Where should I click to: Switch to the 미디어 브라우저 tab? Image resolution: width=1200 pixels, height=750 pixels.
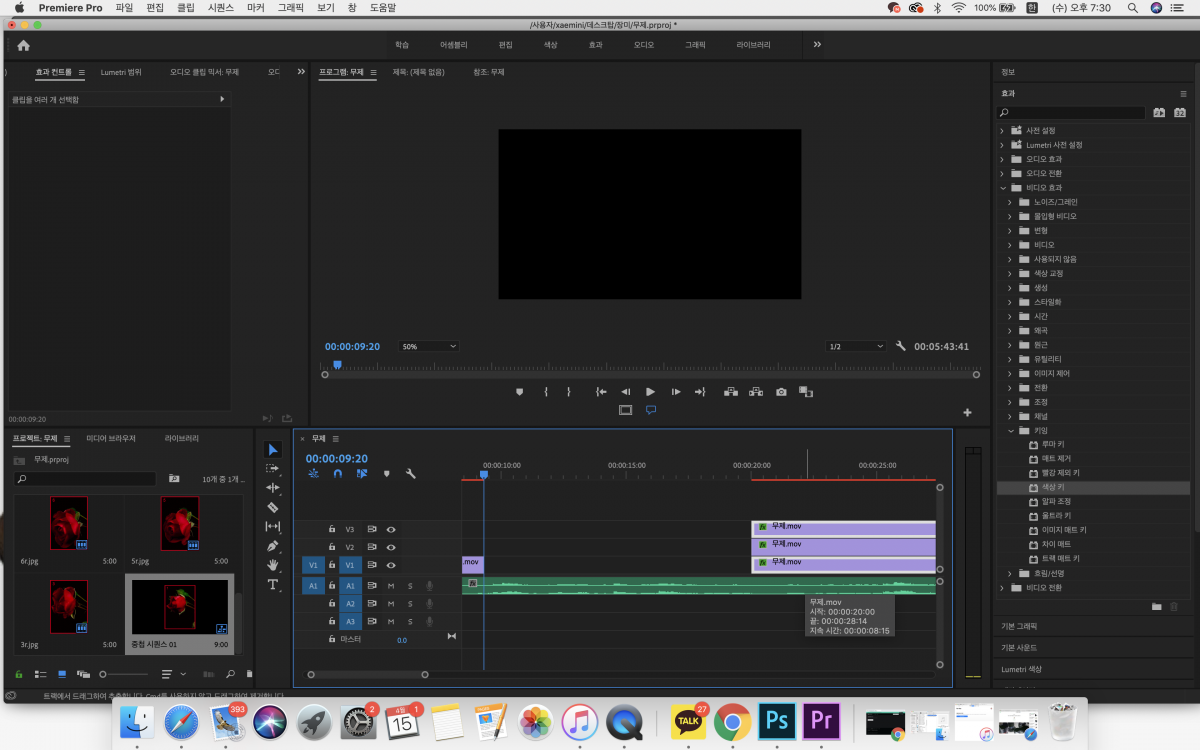tap(111, 438)
